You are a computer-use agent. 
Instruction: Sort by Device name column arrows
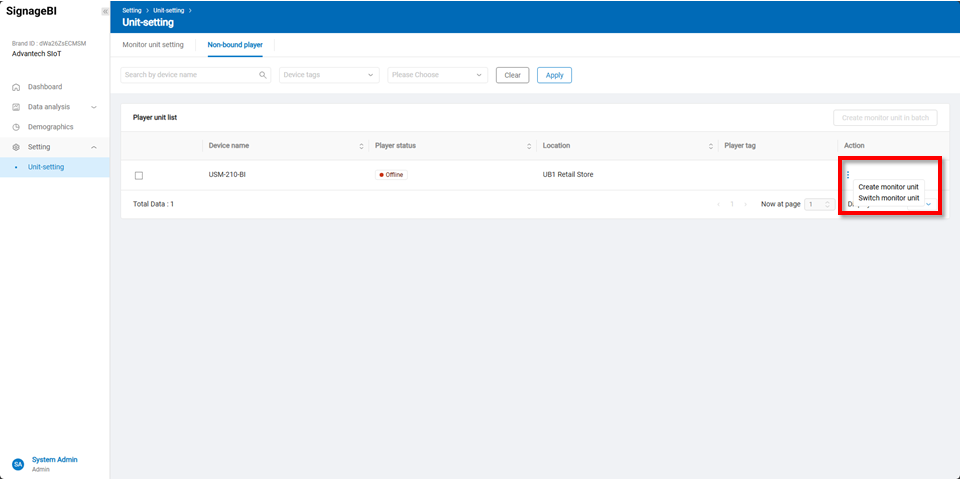click(x=361, y=146)
